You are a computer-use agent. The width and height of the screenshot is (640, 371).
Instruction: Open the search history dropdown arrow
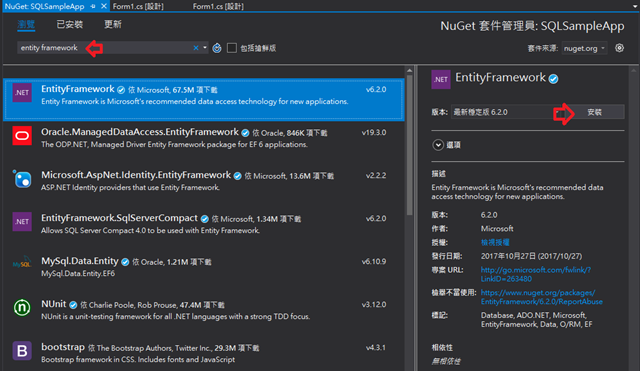tap(205, 48)
